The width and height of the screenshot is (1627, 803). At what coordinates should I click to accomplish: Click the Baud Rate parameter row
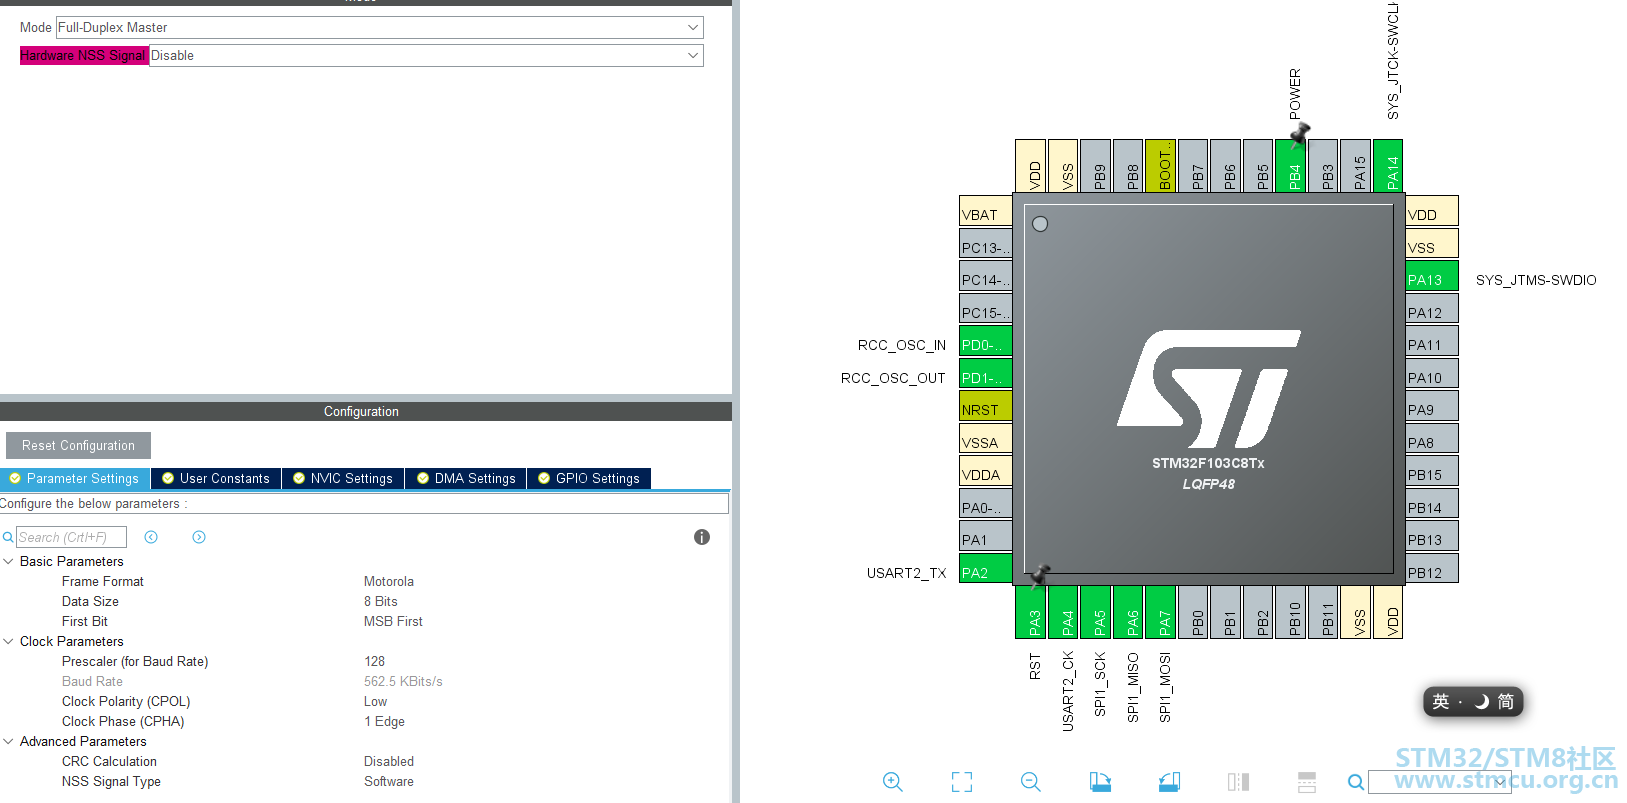364,681
